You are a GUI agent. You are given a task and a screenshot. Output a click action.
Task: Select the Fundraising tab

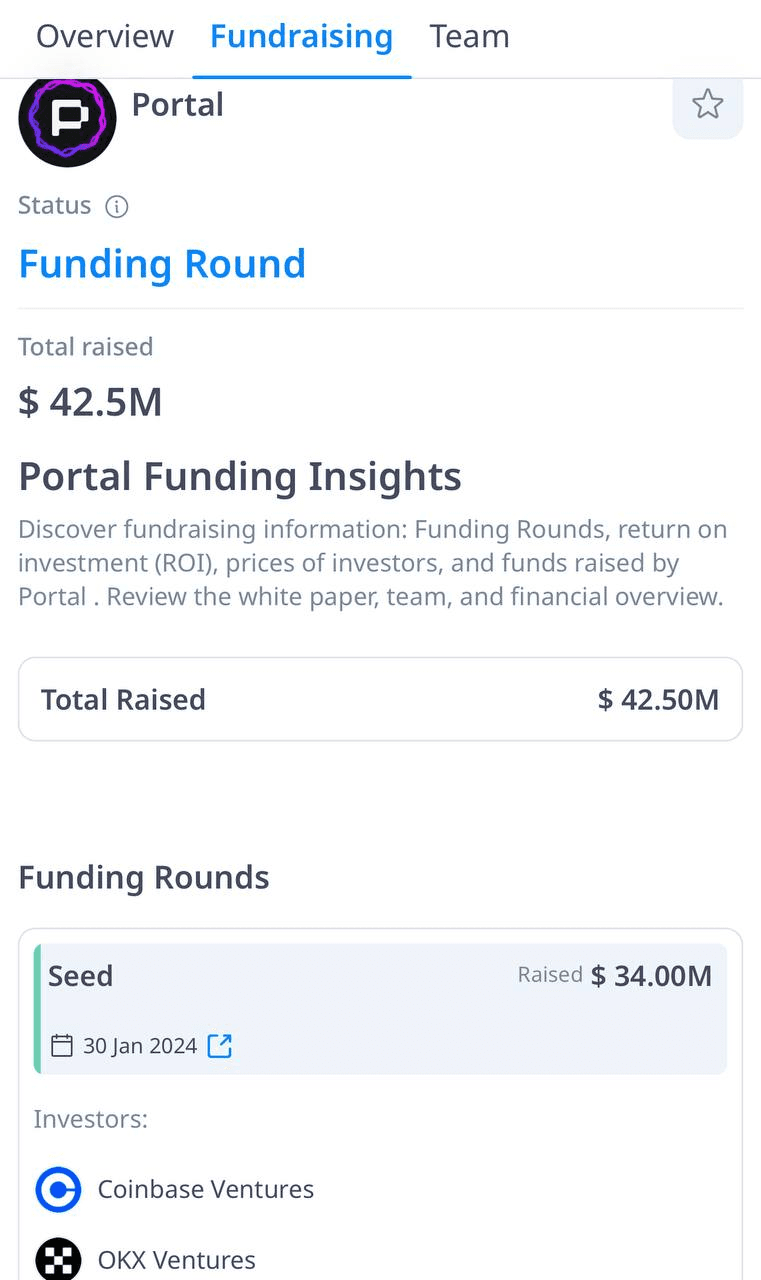point(301,37)
